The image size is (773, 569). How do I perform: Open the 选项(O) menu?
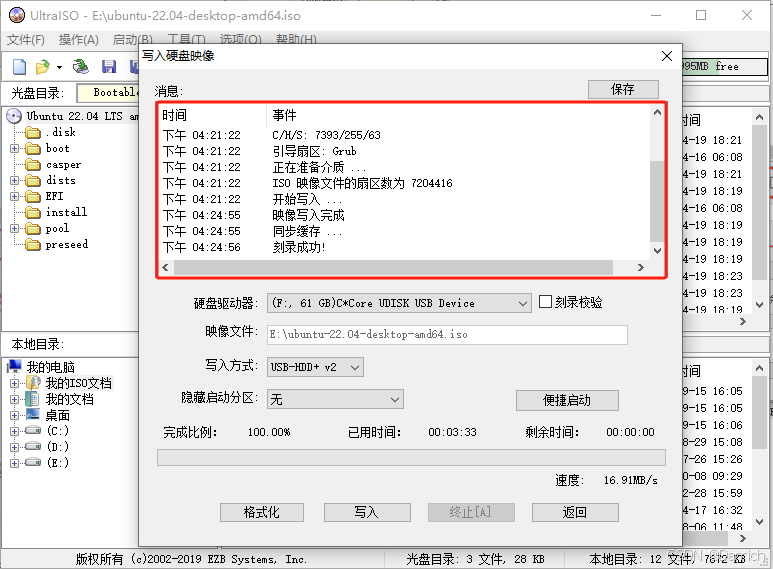coord(241,39)
